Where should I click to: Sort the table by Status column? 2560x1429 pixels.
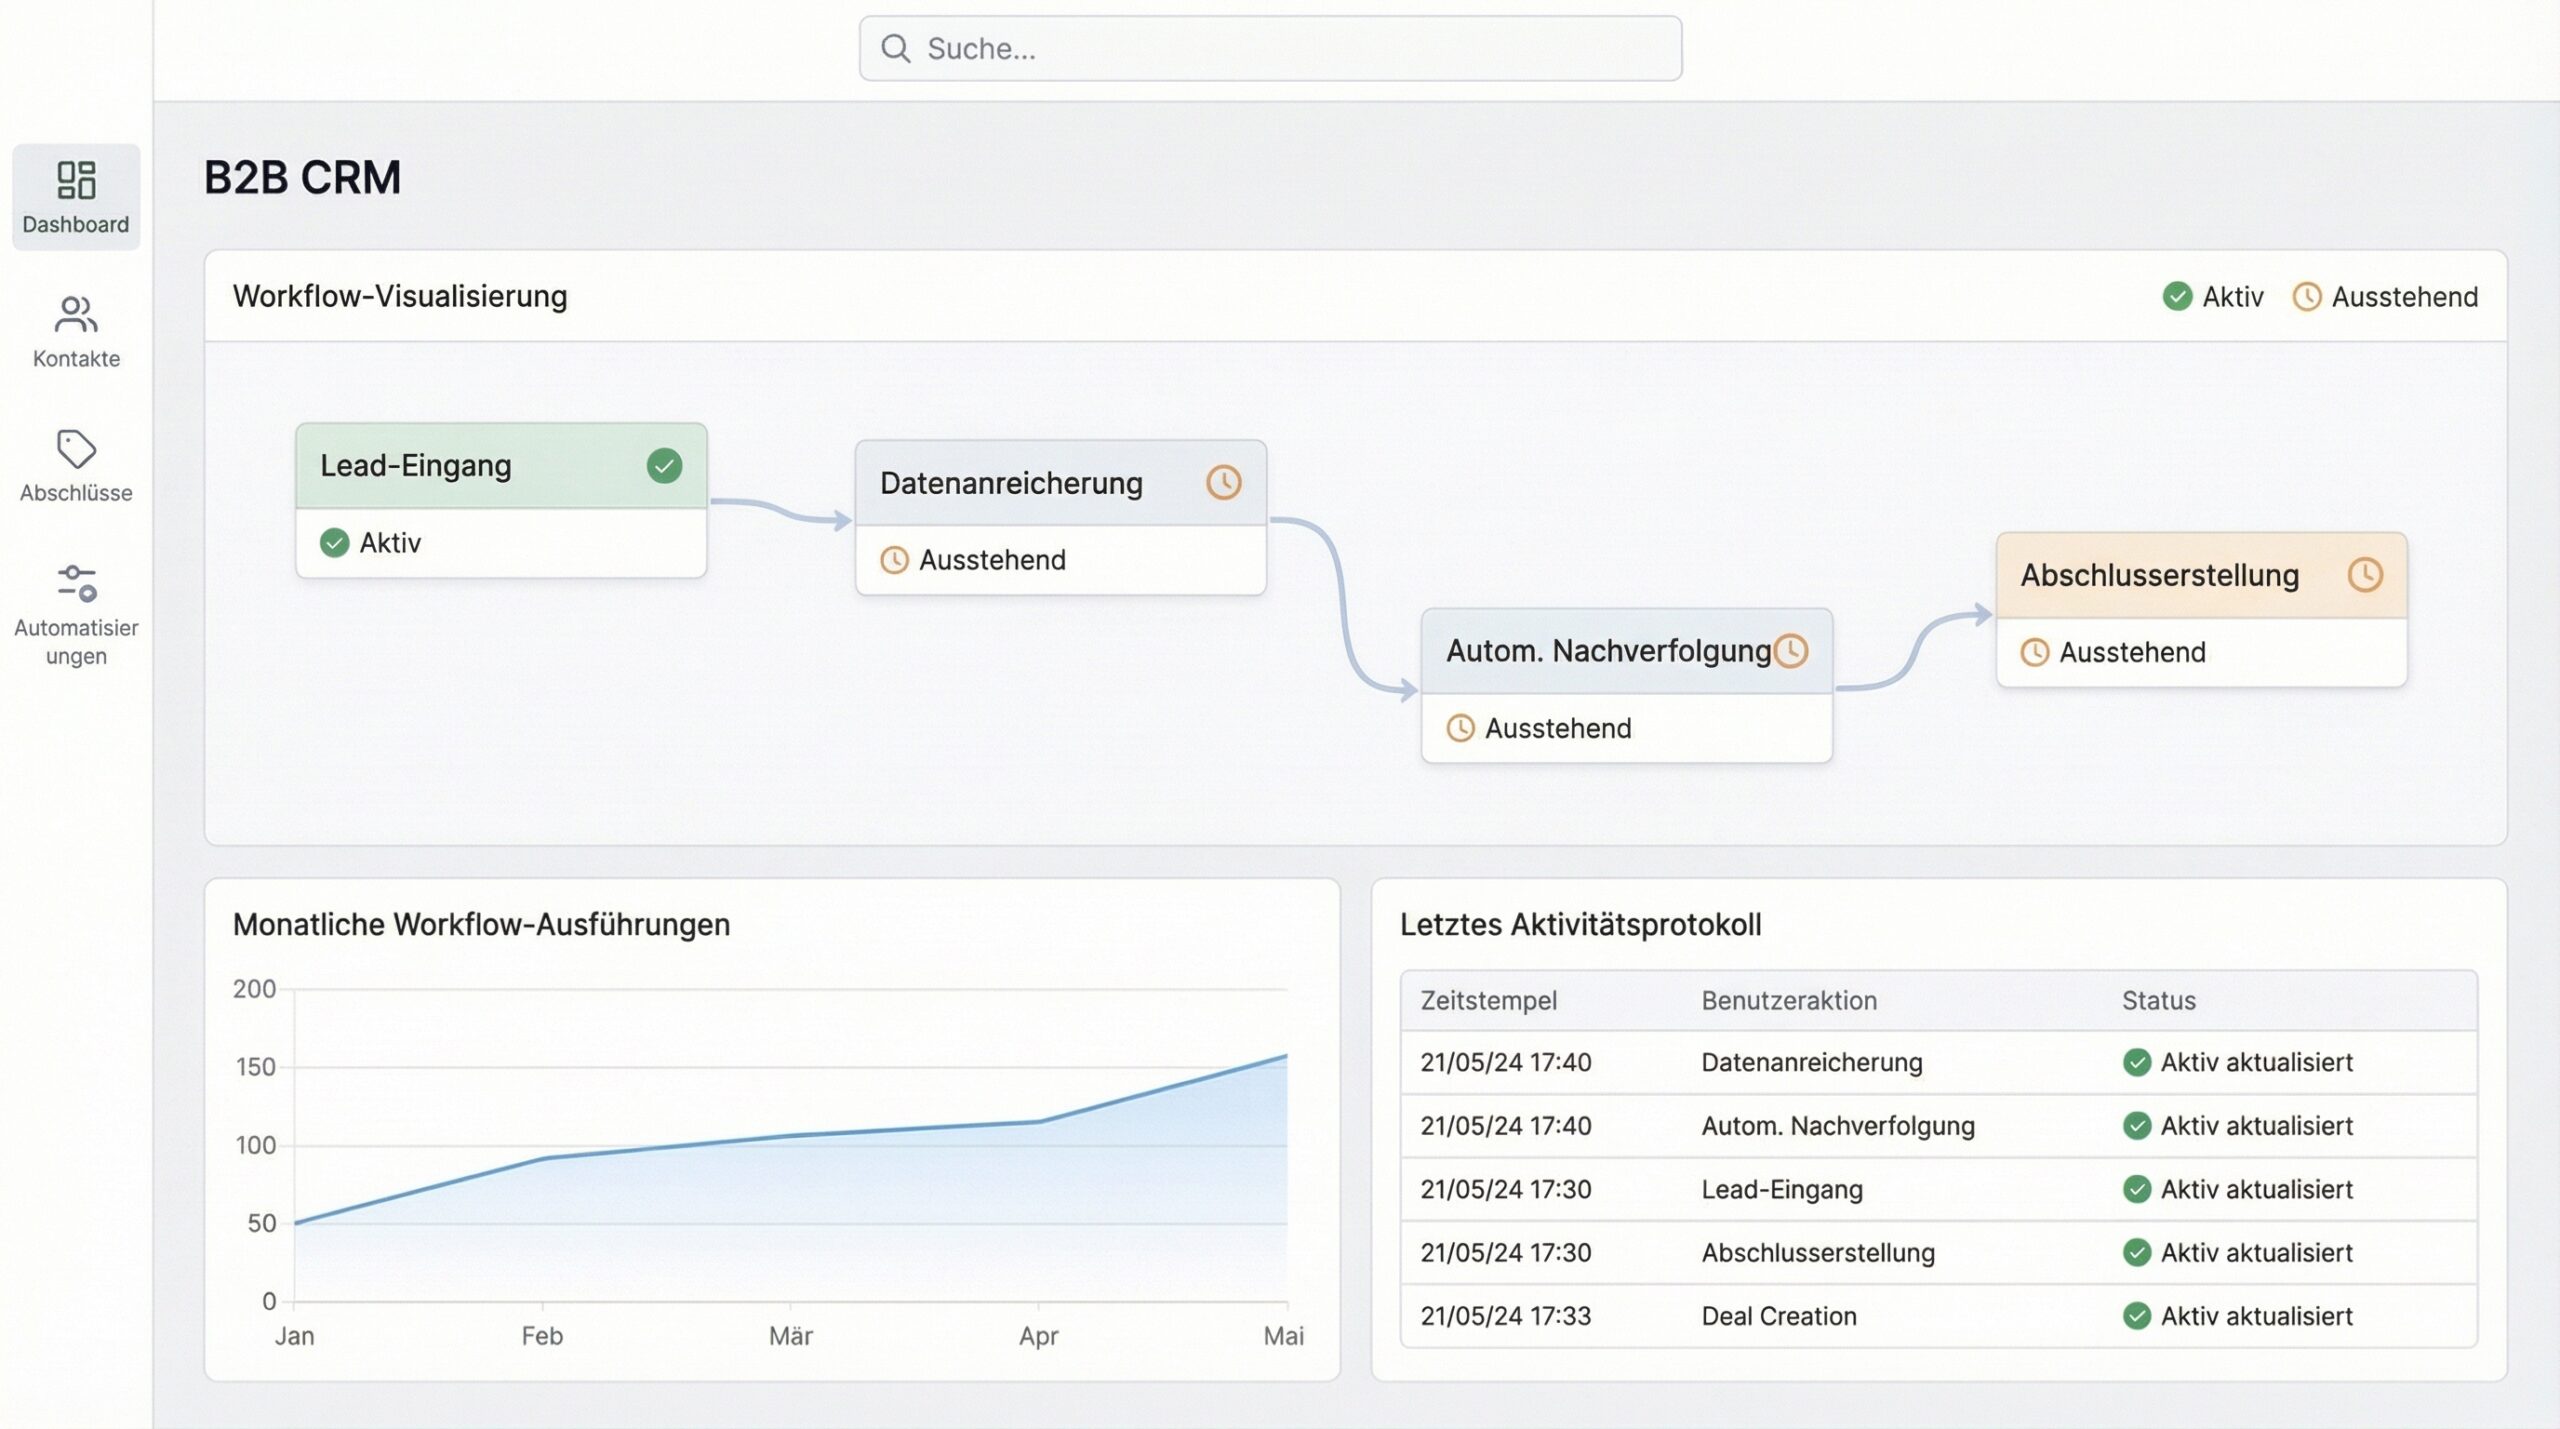(2157, 1000)
